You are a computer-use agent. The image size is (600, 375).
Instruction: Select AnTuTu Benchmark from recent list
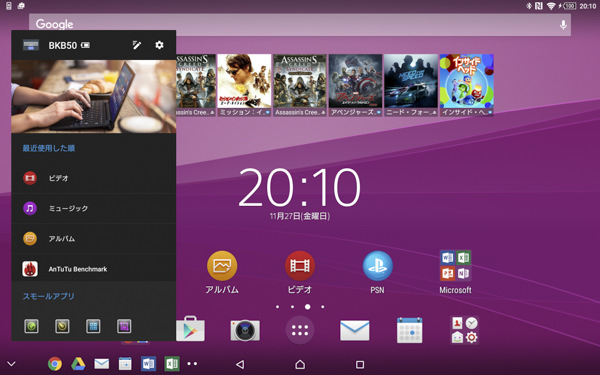(94, 269)
